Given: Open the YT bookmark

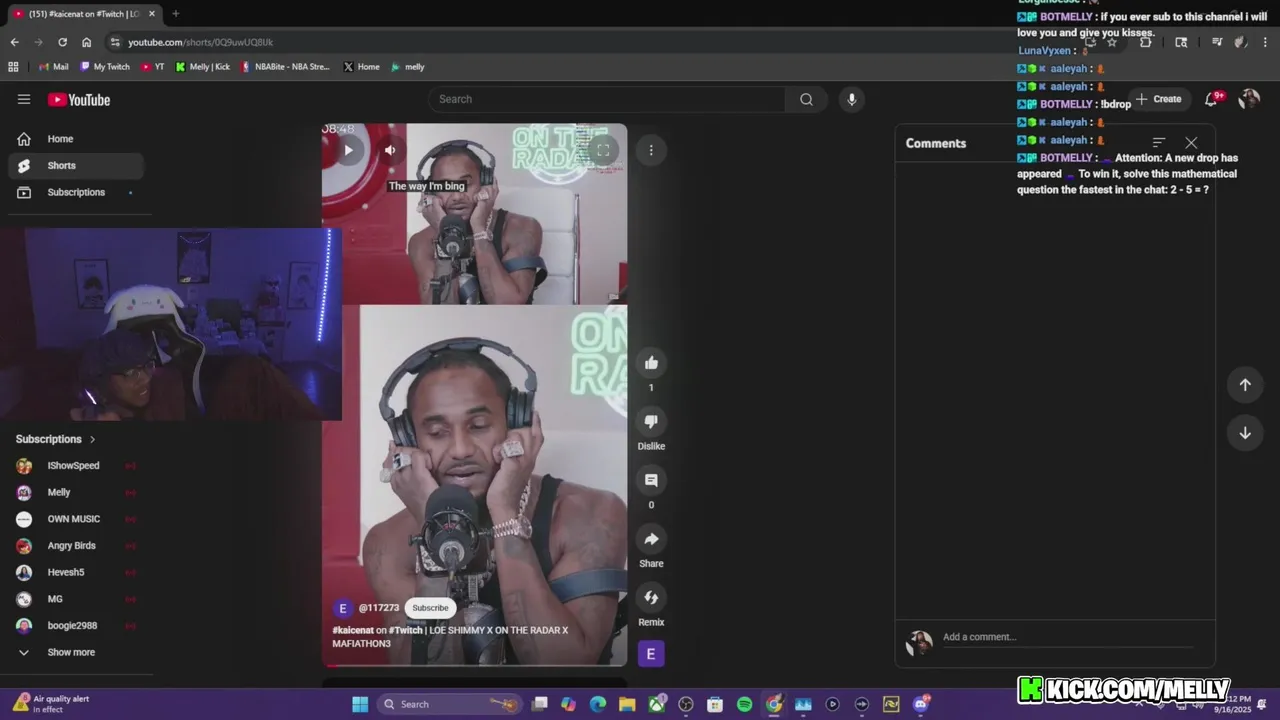Looking at the screenshot, I should coord(153,67).
